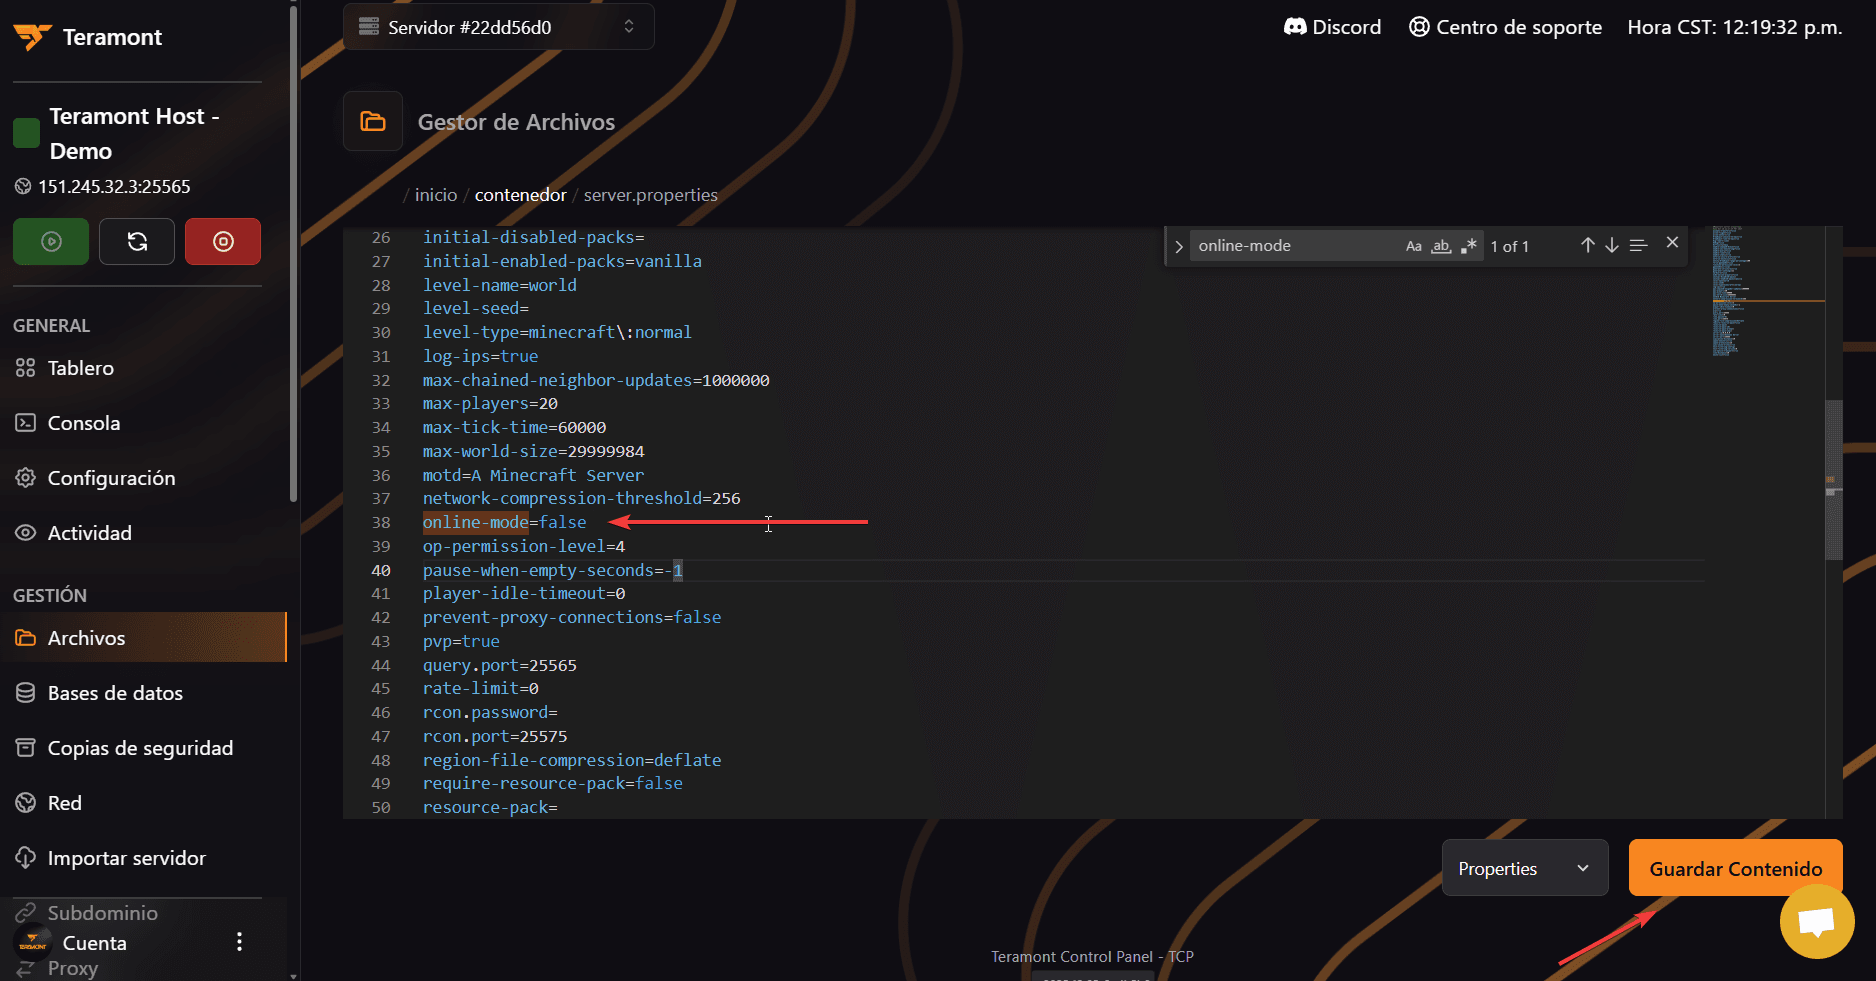Toggle find in selection icon

tap(1638, 245)
